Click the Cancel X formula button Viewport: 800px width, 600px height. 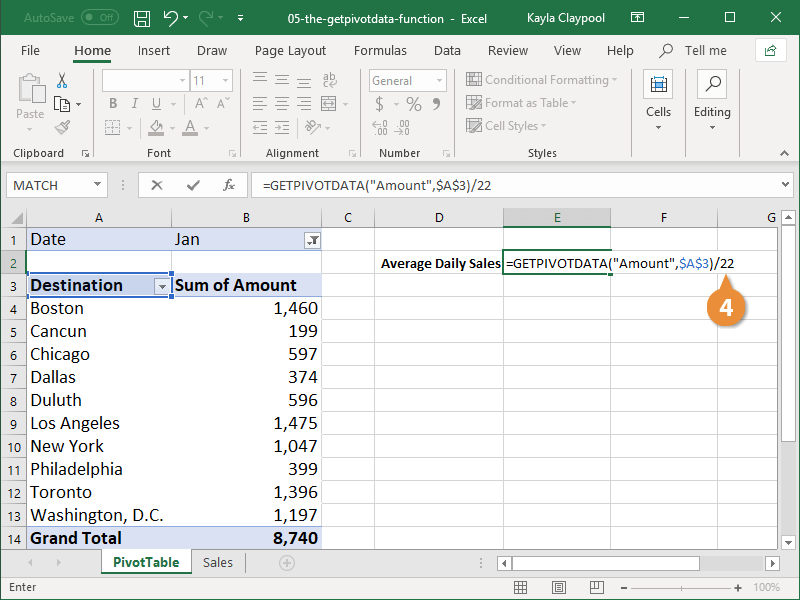click(x=157, y=185)
